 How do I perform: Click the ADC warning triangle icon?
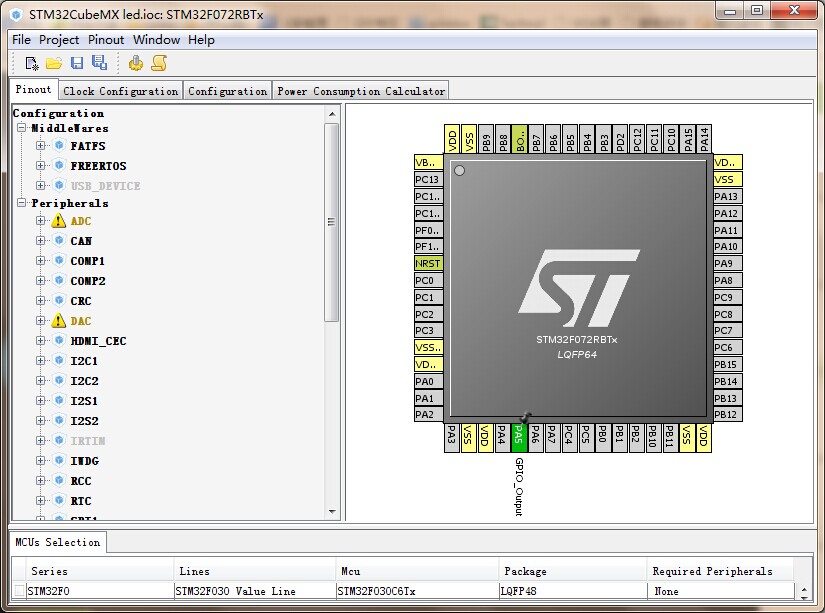[x=58, y=221]
